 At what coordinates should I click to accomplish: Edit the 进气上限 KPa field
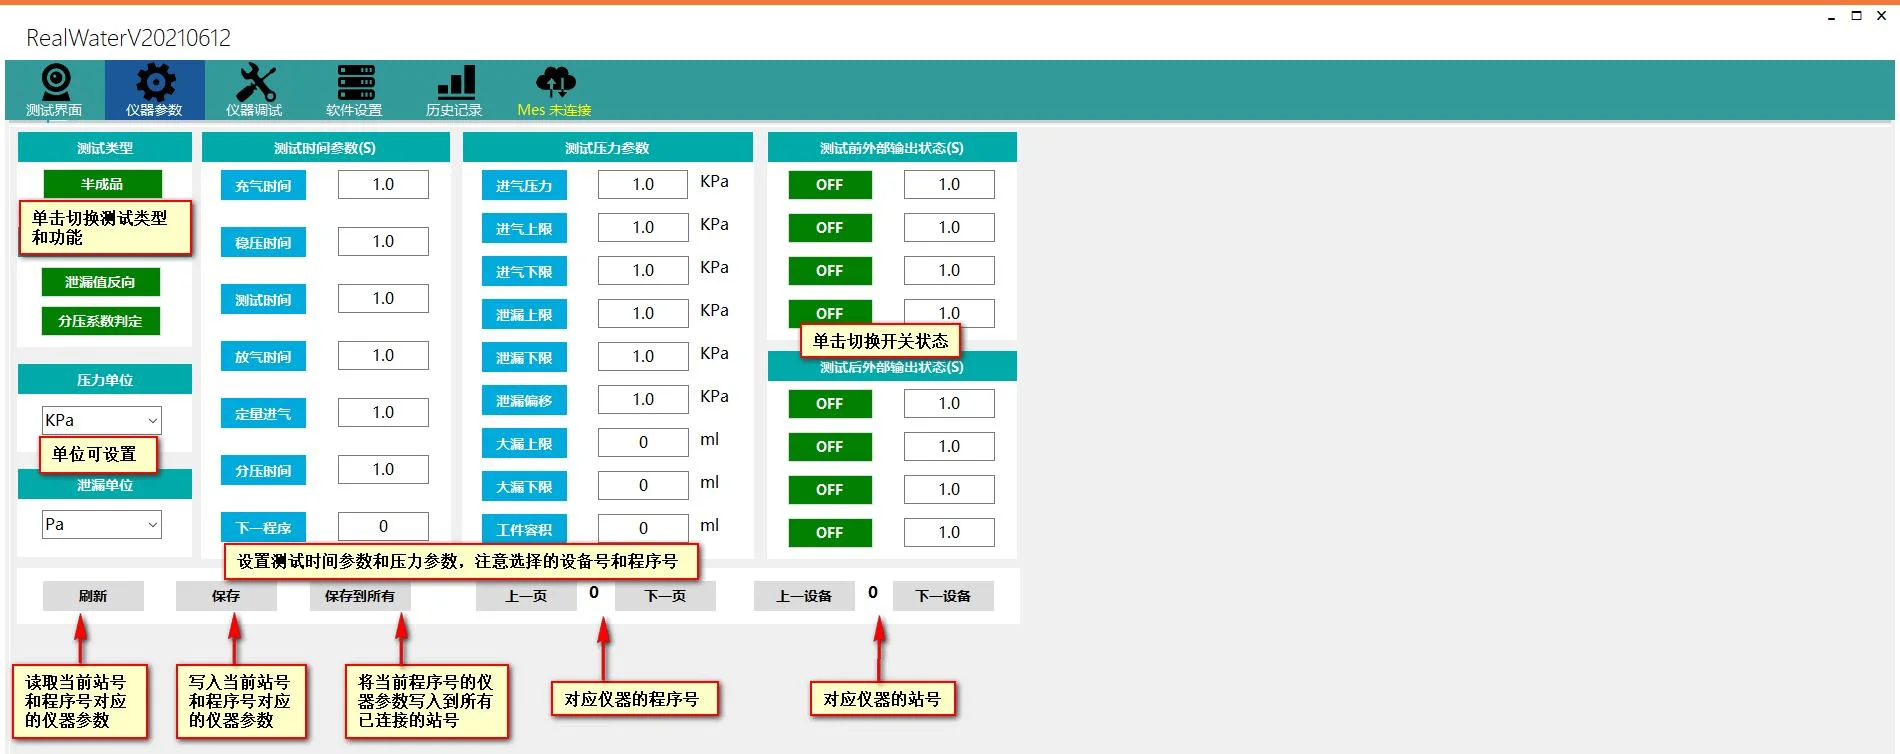[643, 228]
